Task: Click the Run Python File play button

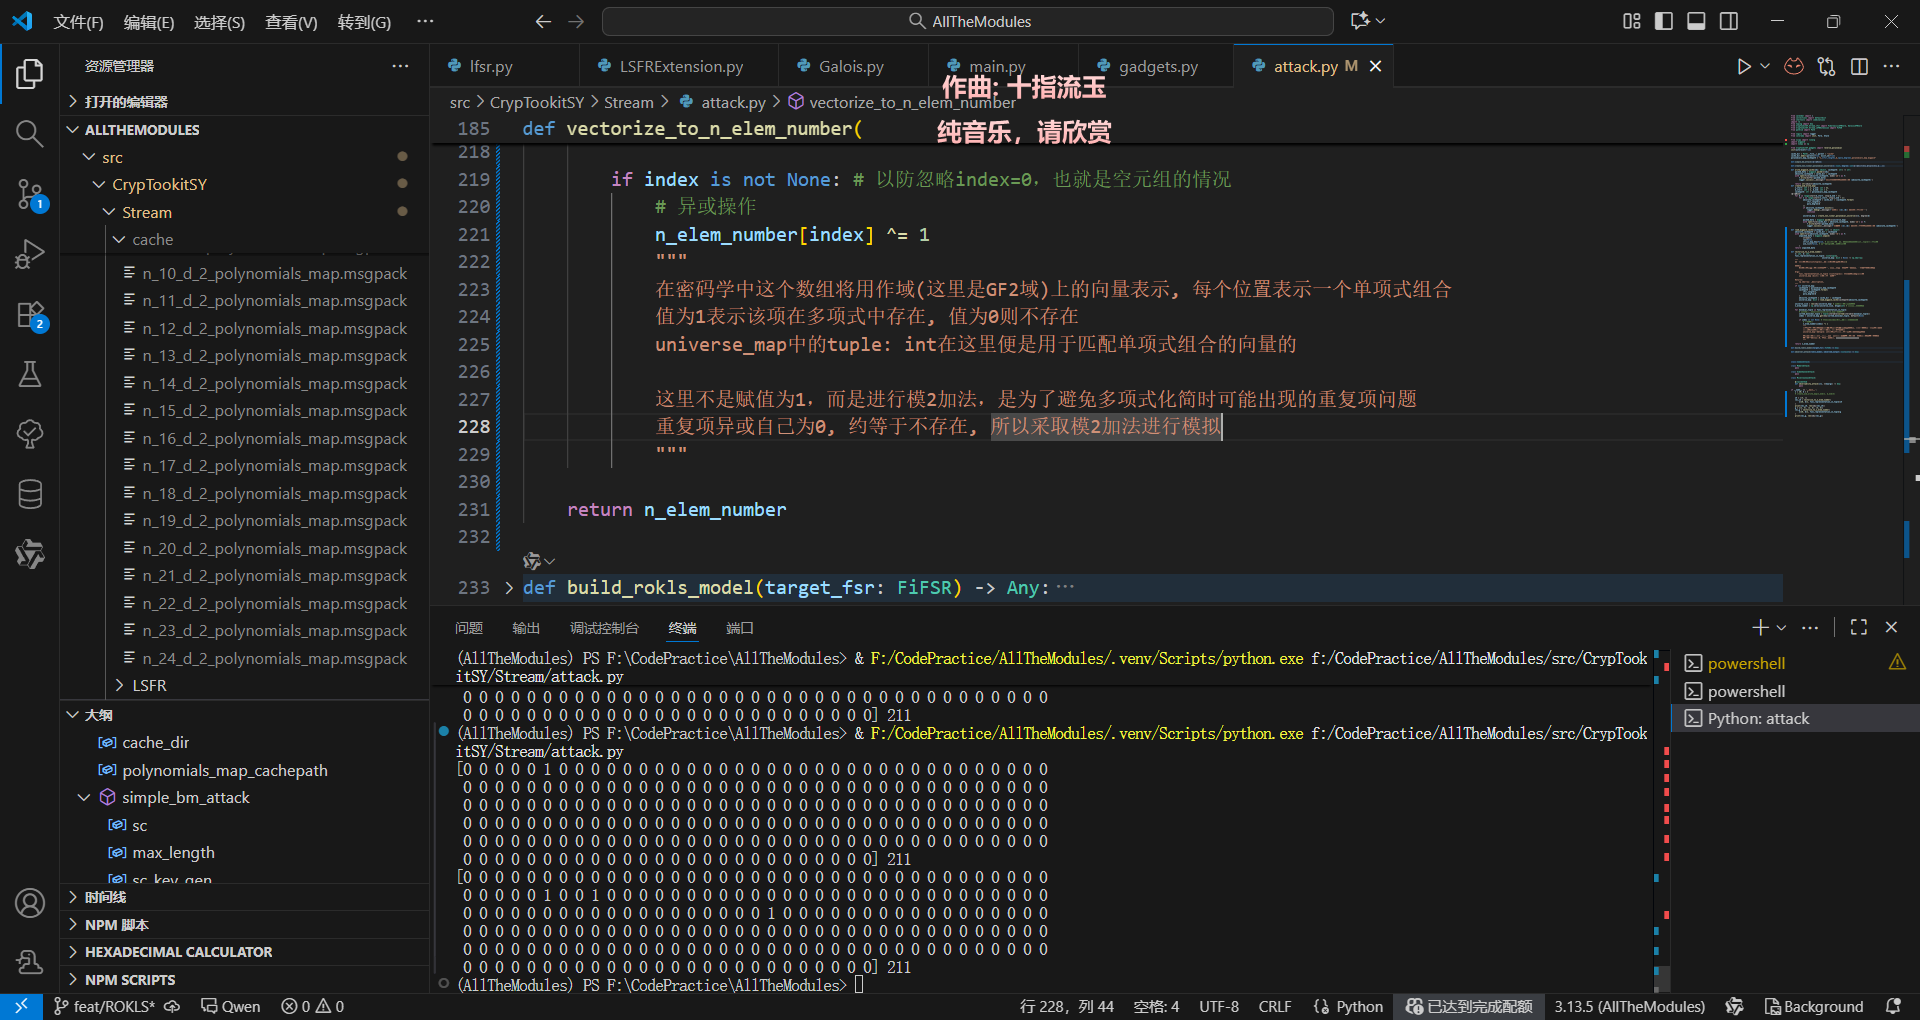Action: pyautogui.click(x=1743, y=67)
